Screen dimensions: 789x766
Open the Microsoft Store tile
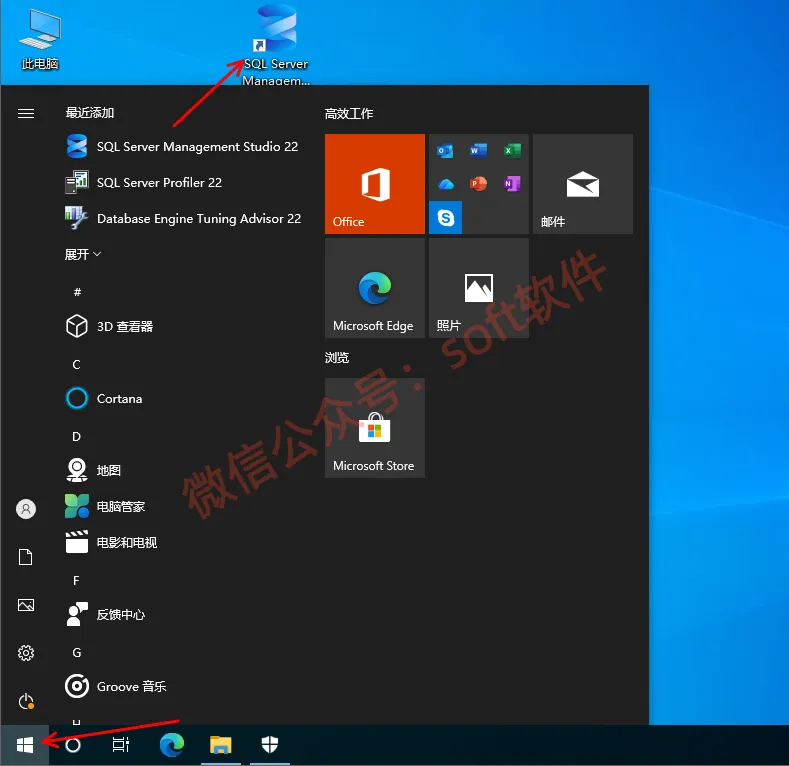(x=375, y=428)
